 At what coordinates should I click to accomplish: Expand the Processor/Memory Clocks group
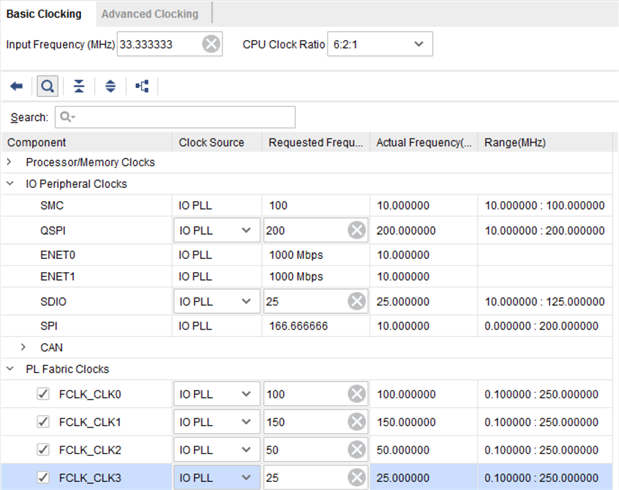click(x=11, y=162)
